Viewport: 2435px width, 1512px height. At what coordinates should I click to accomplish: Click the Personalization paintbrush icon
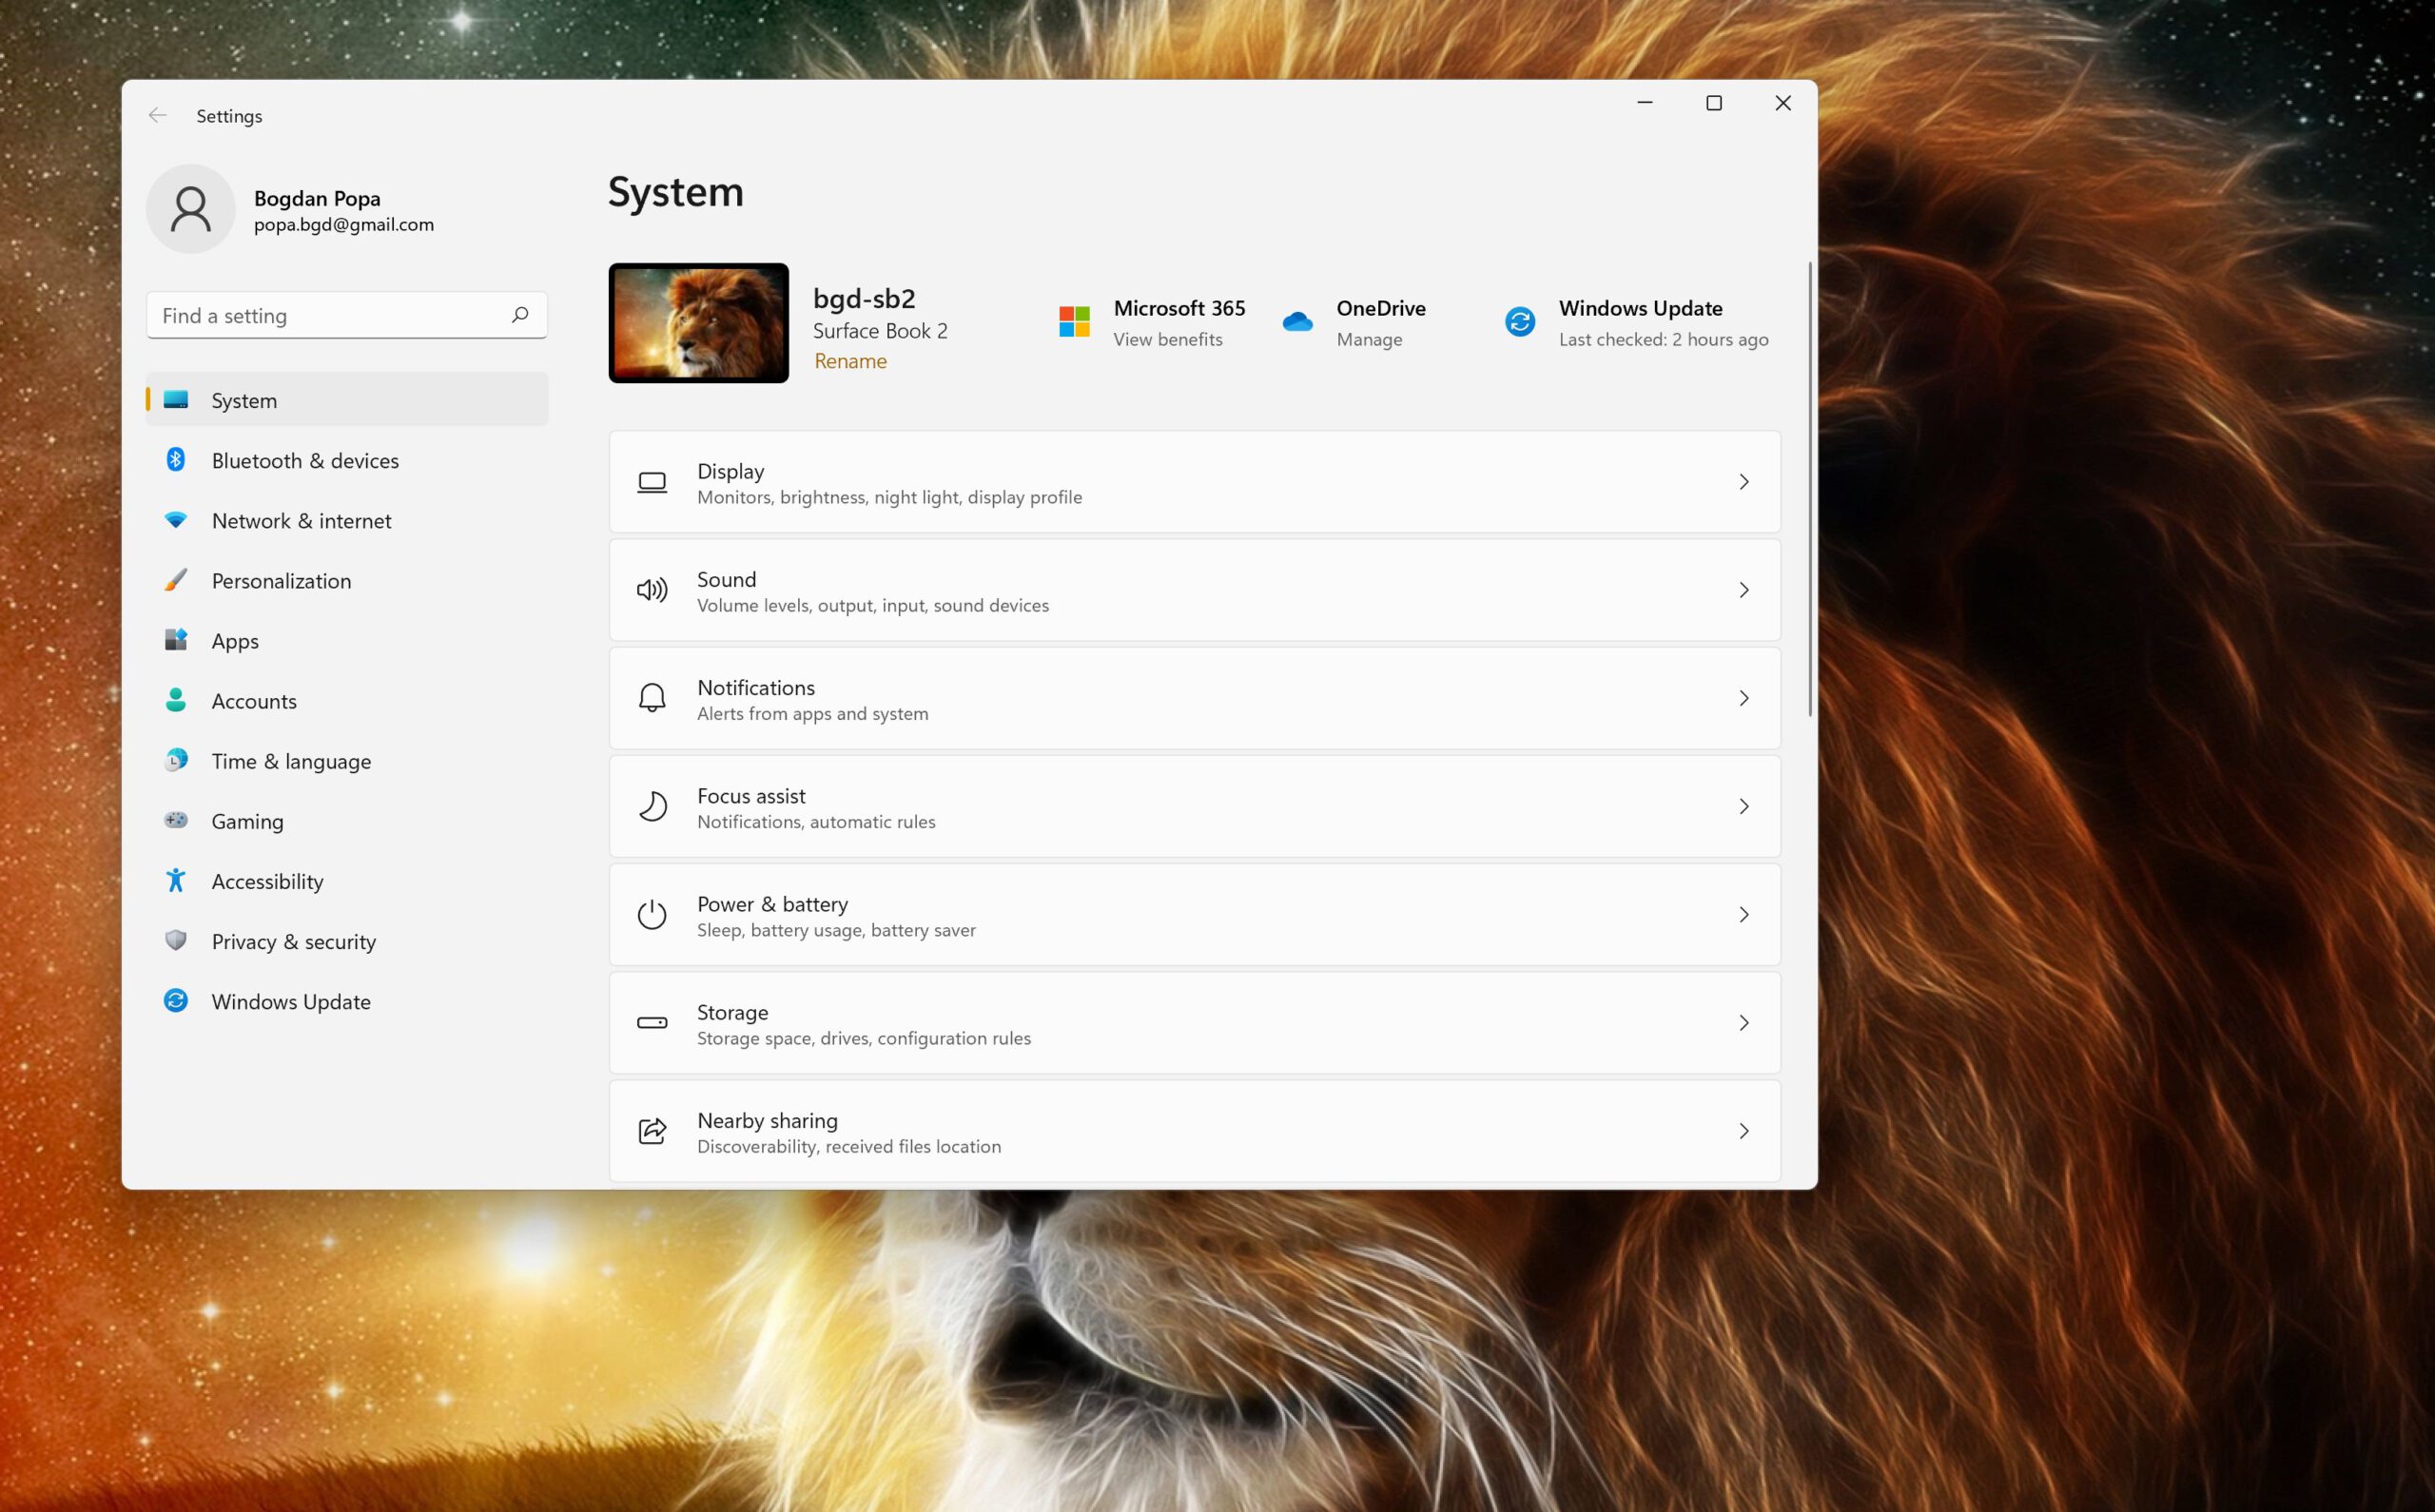(x=176, y=580)
